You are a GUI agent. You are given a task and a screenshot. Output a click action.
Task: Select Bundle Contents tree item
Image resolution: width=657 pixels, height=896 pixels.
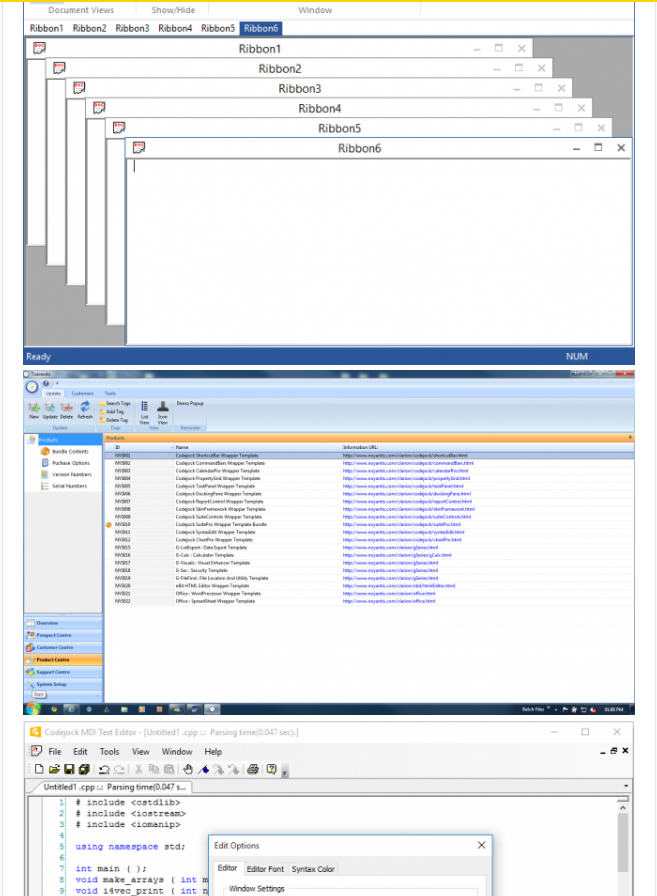pyautogui.click(x=65, y=451)
